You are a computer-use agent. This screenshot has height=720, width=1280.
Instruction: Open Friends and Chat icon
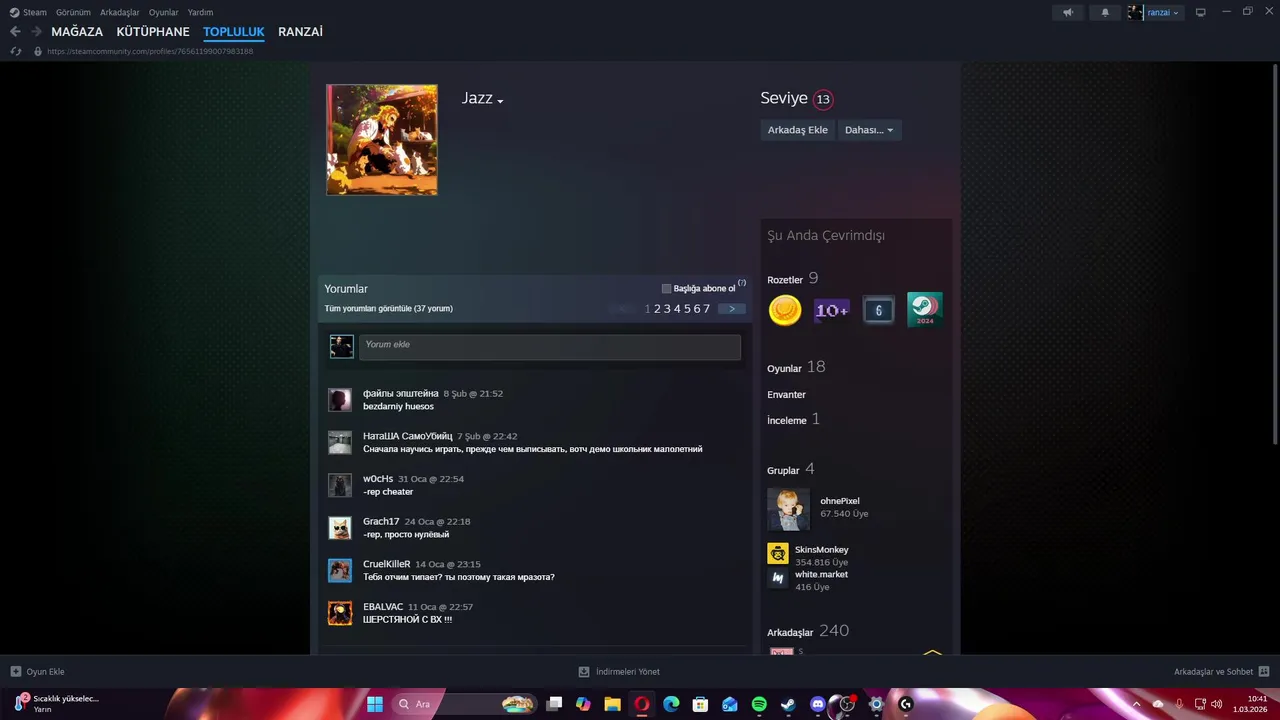[x=1264, y=672]
